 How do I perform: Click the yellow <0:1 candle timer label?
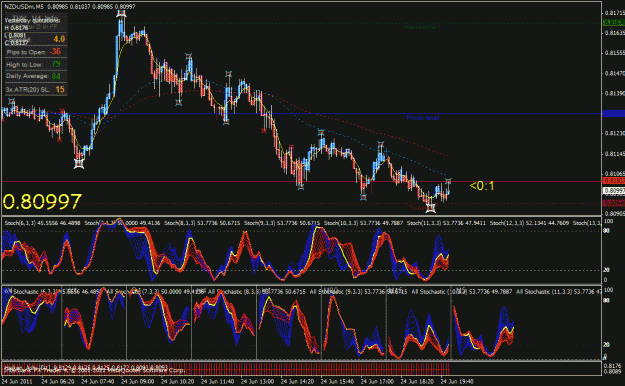(482, 186)
